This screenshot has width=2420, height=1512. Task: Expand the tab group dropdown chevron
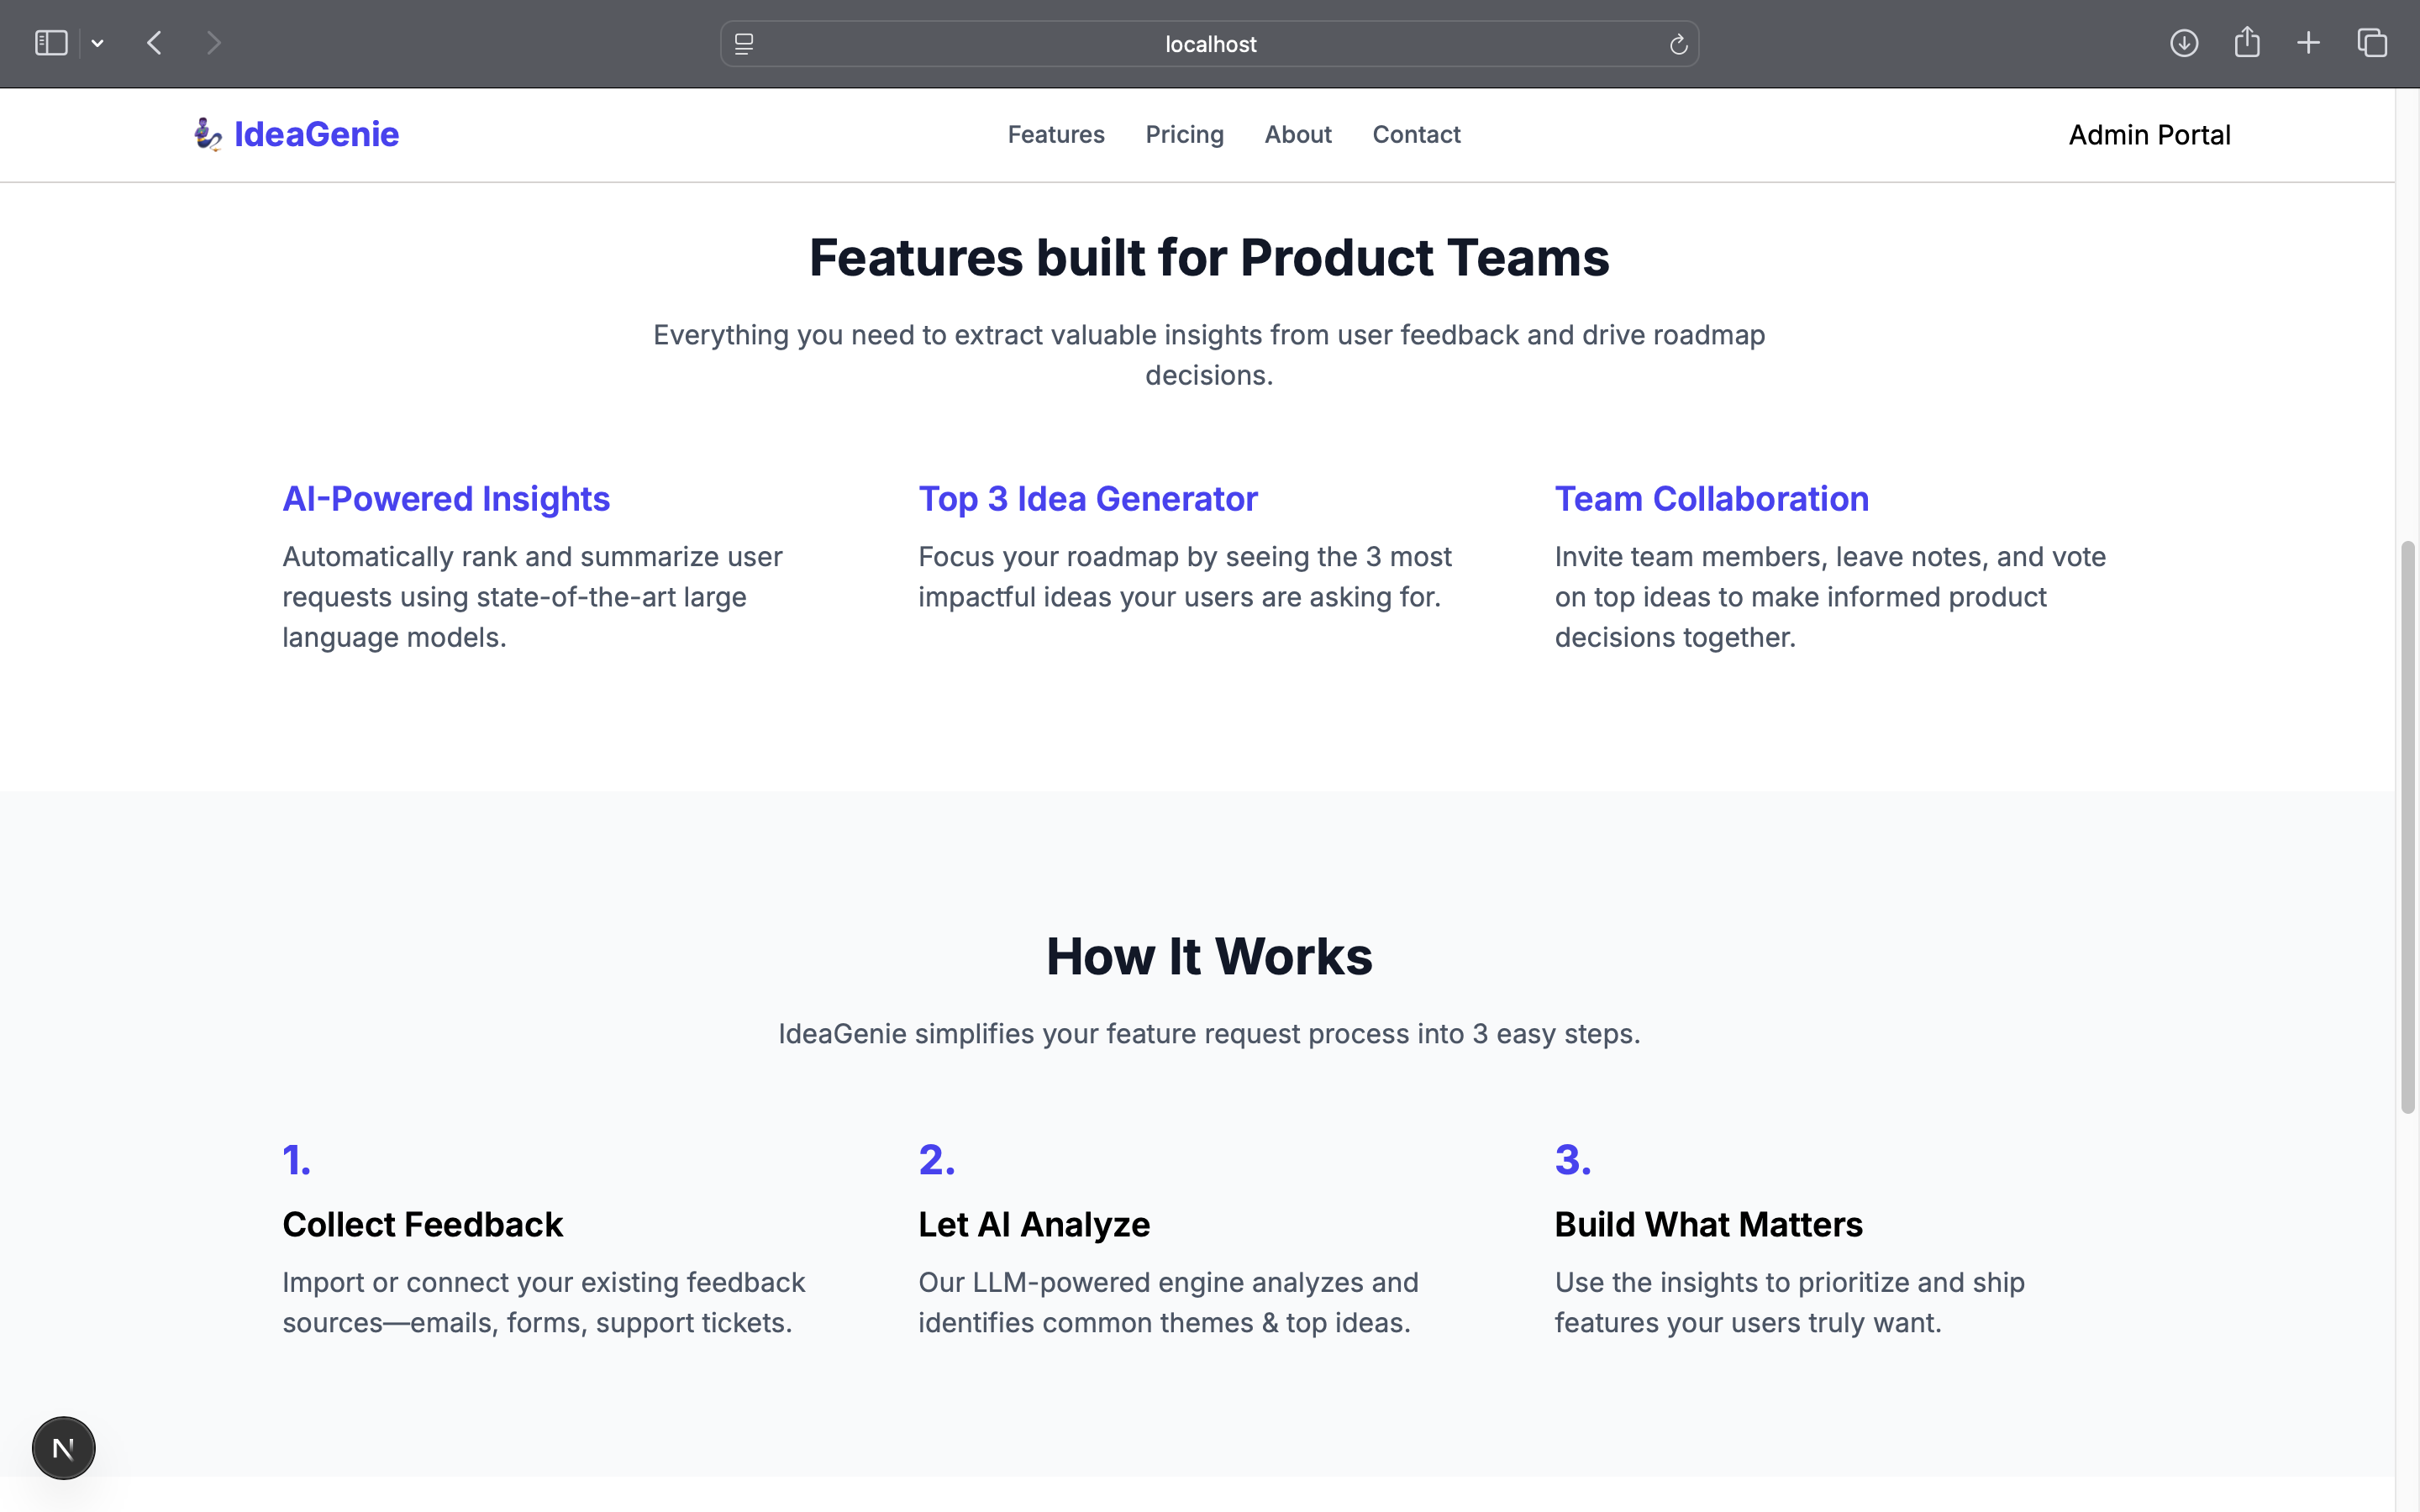[97, 43]
